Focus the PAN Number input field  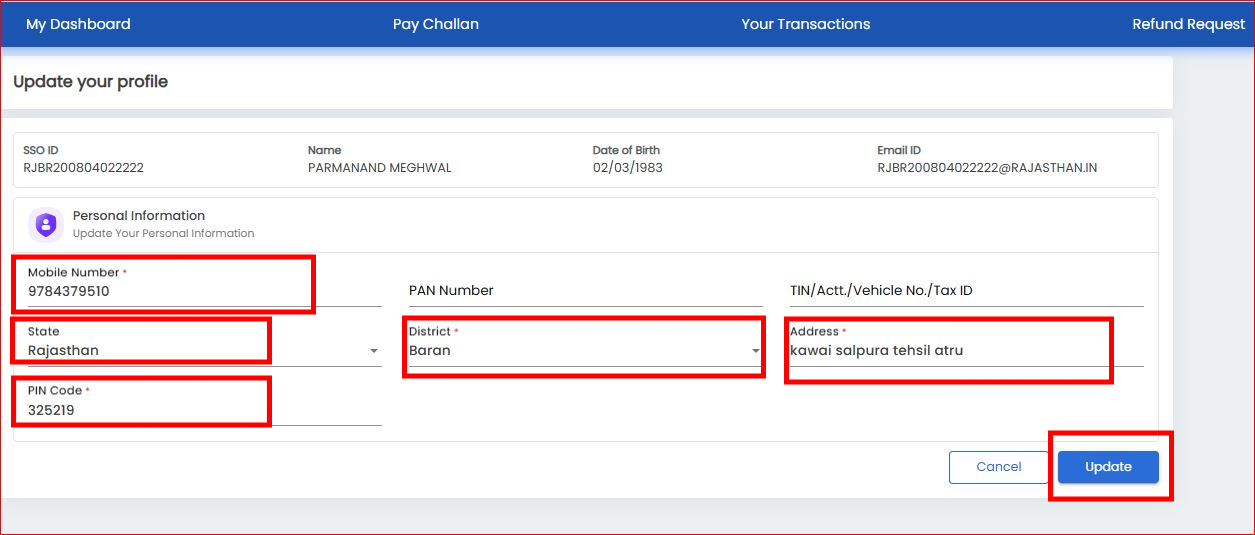pos(586,290)
